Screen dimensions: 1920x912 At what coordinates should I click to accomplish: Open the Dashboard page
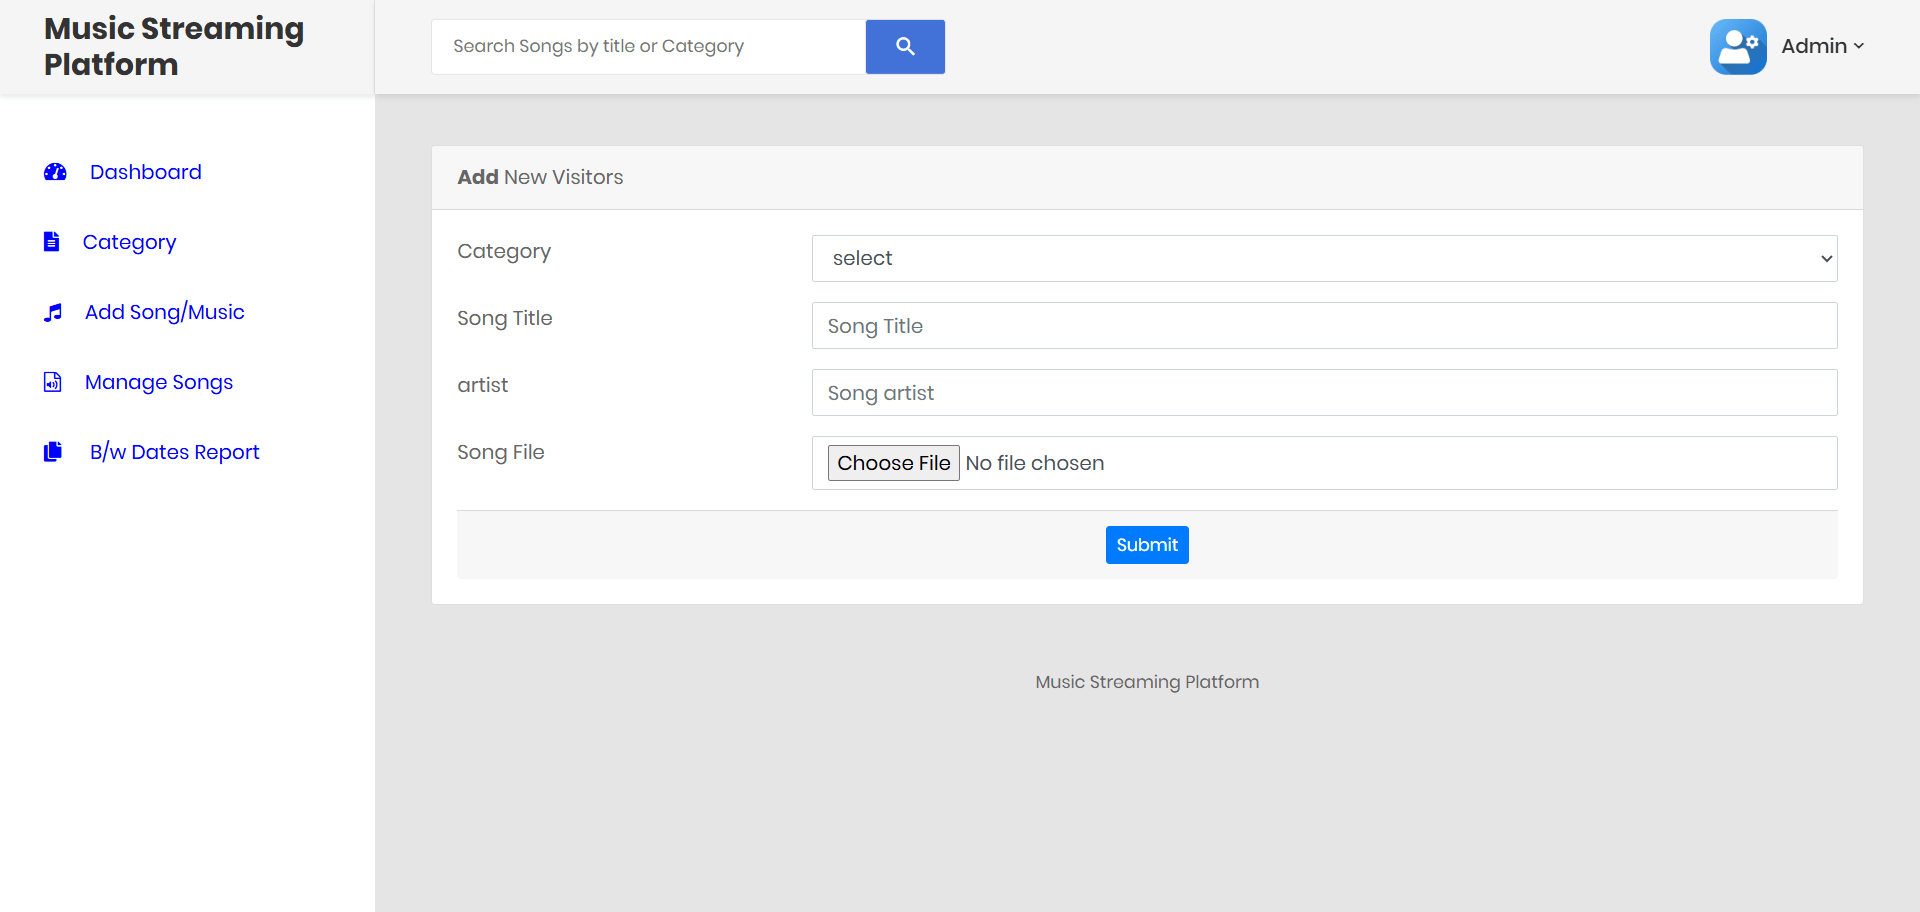pos(145,172)
